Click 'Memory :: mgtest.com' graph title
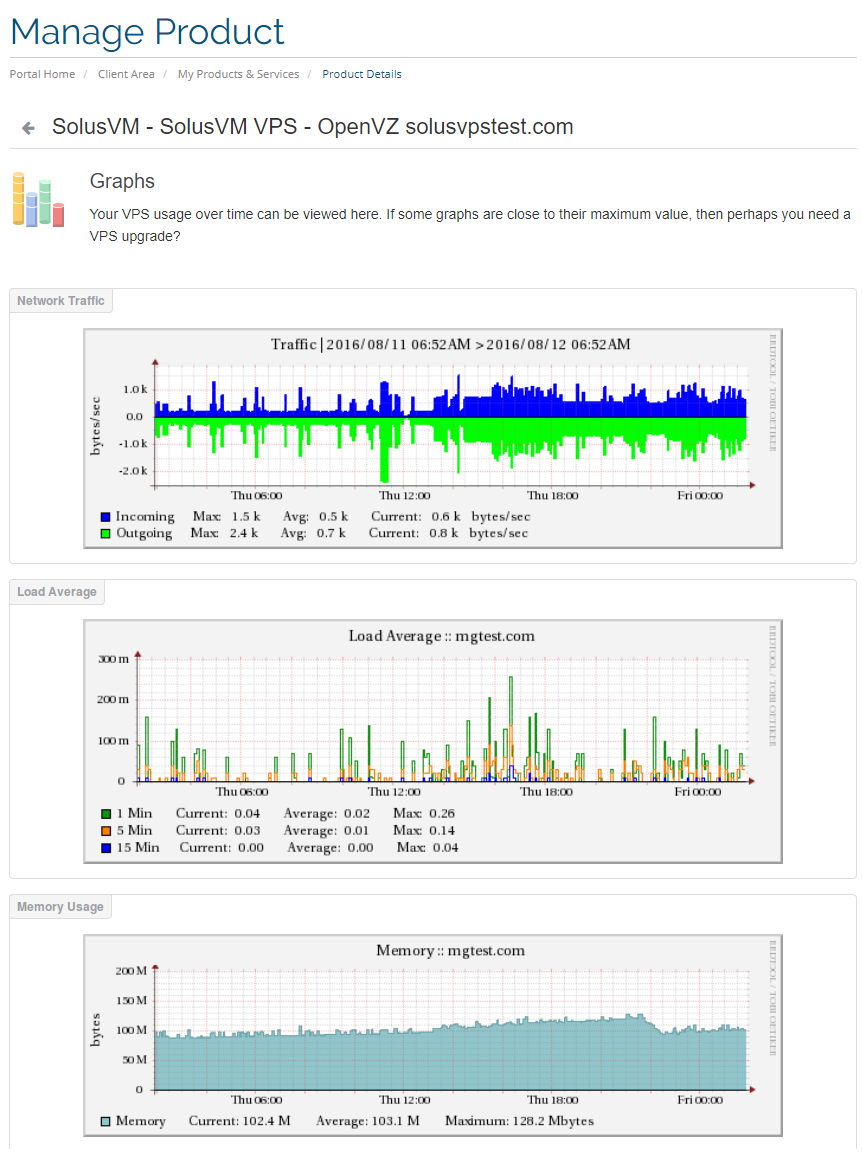This screenshot has width=862, height=1152. point(450,951)
